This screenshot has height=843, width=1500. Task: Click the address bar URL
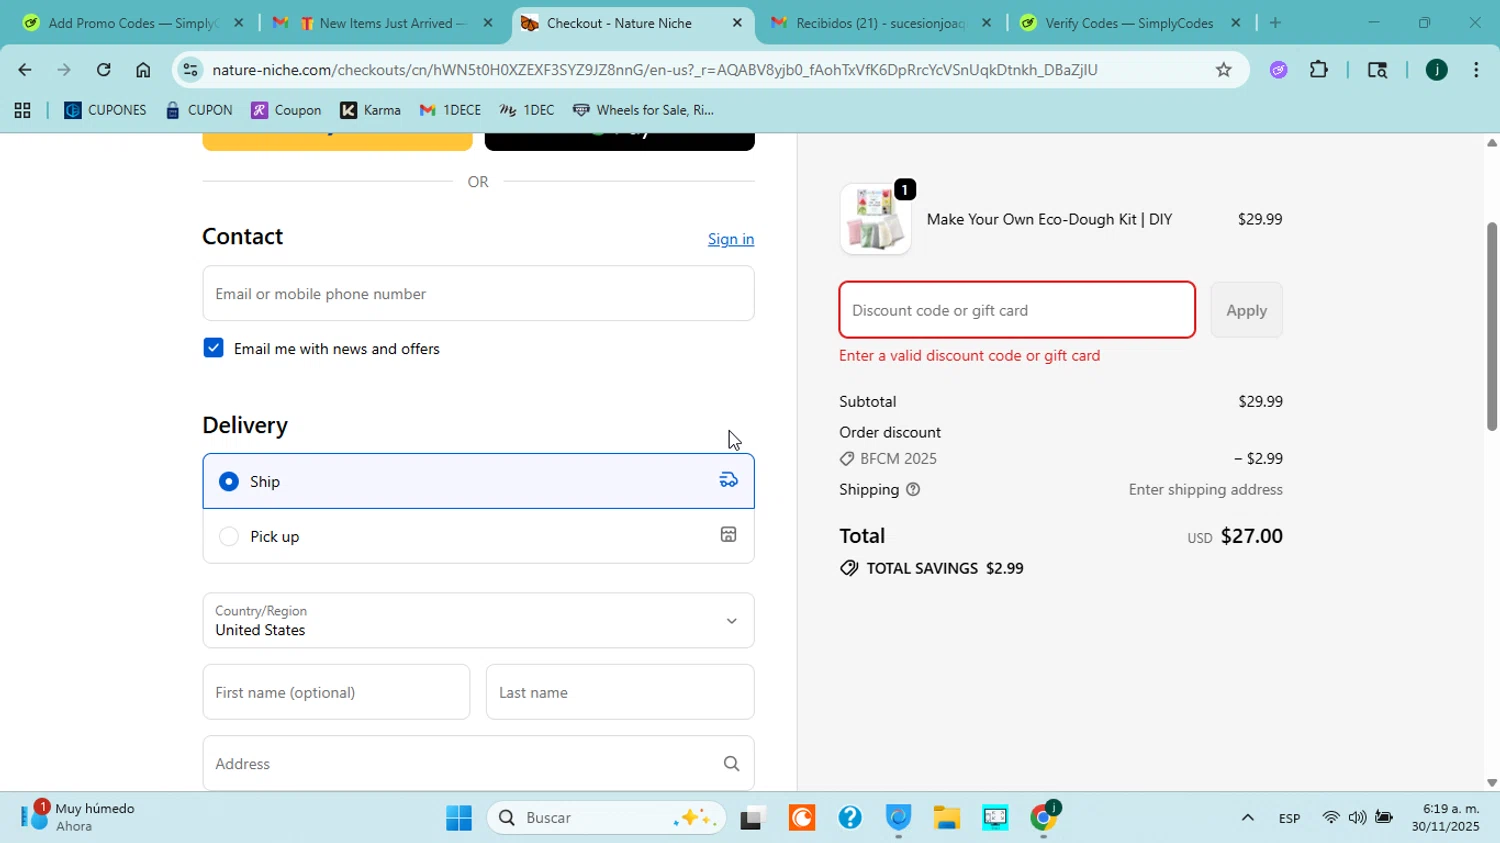click(655, 69)
